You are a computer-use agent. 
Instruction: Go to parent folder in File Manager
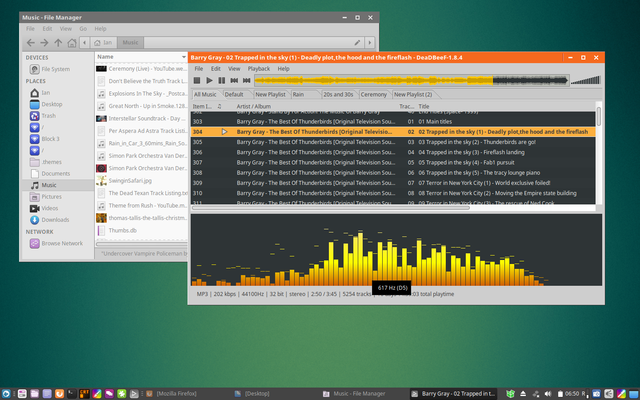pos(58,42)
